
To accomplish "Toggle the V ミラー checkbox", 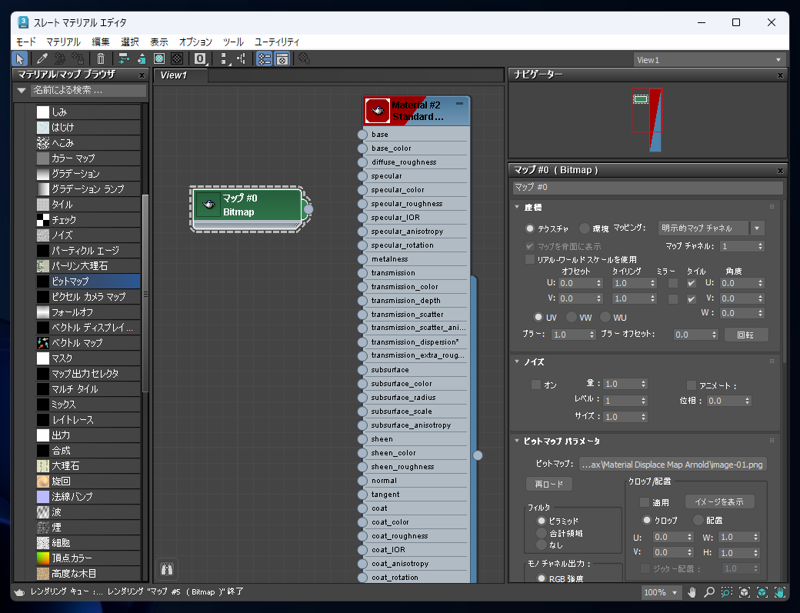I will (x=673, y=299).
